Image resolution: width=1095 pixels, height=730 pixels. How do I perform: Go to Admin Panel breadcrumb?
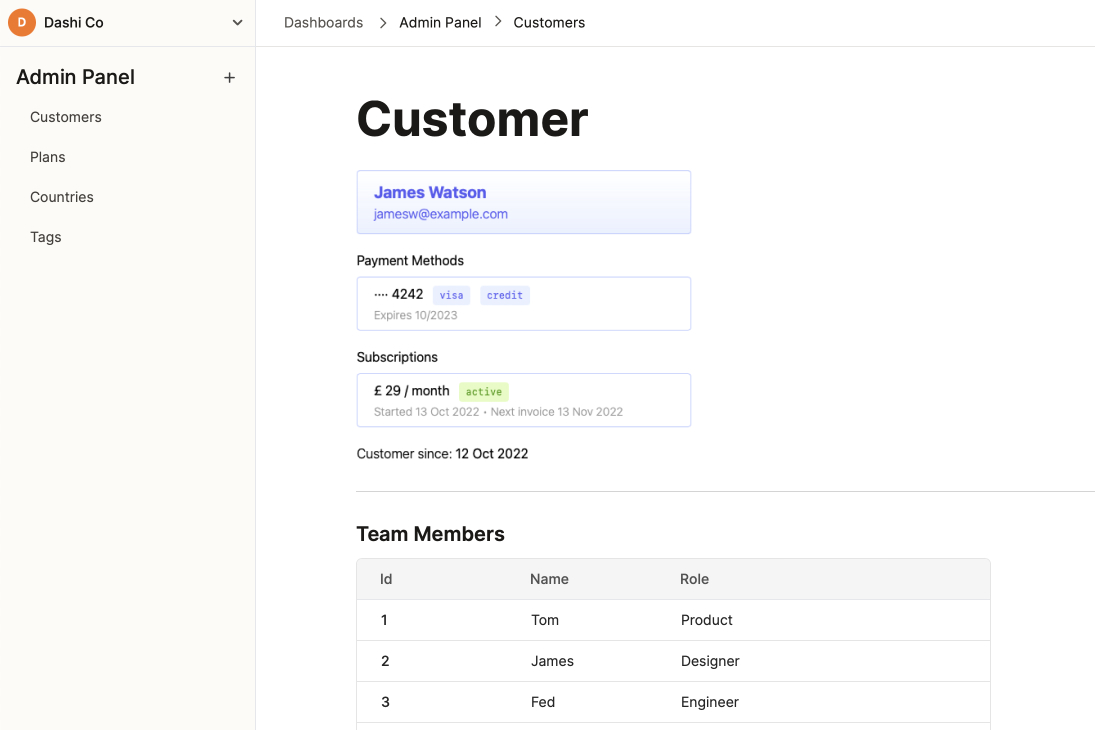440,22
